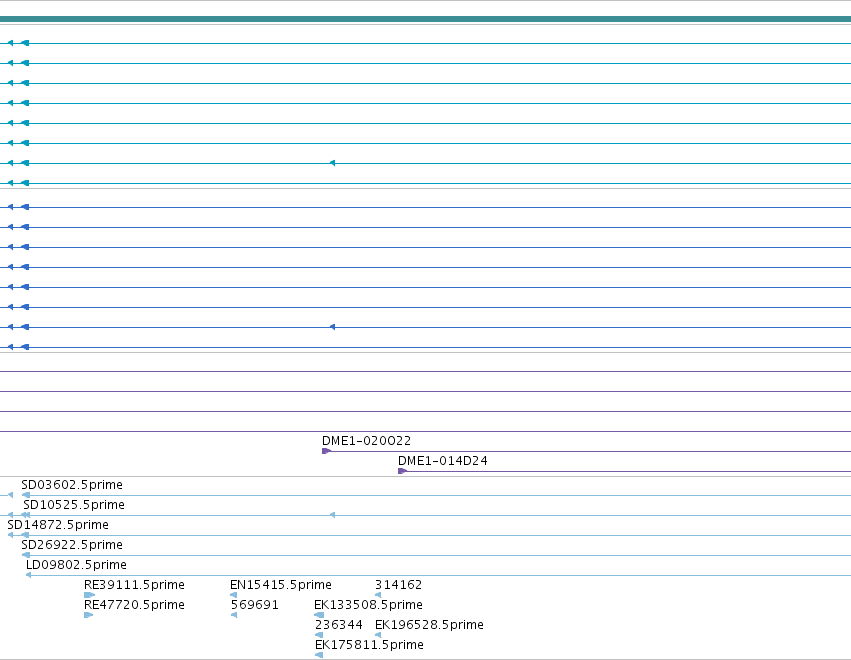
Task: Select the arrow glyph under SD26922.5prime
Action: pyautogui.click(x=26, y=555)
